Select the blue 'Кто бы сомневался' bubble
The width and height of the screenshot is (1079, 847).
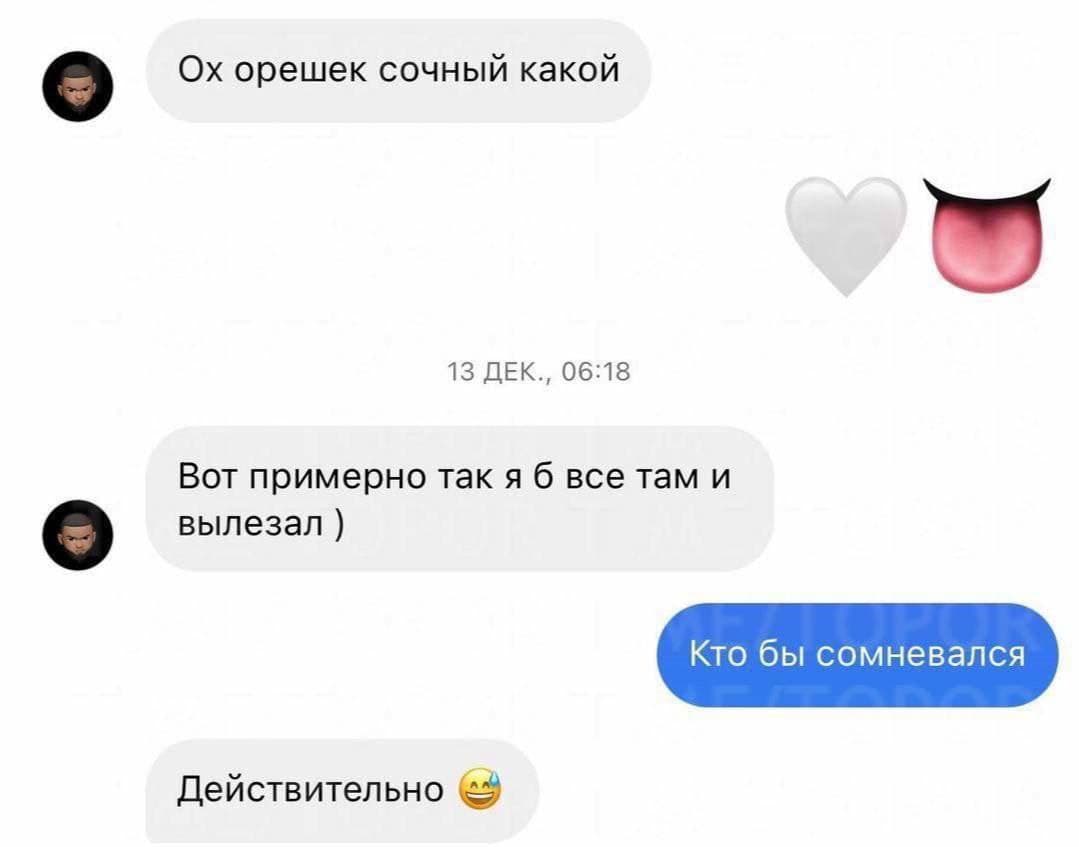point(857,654)
